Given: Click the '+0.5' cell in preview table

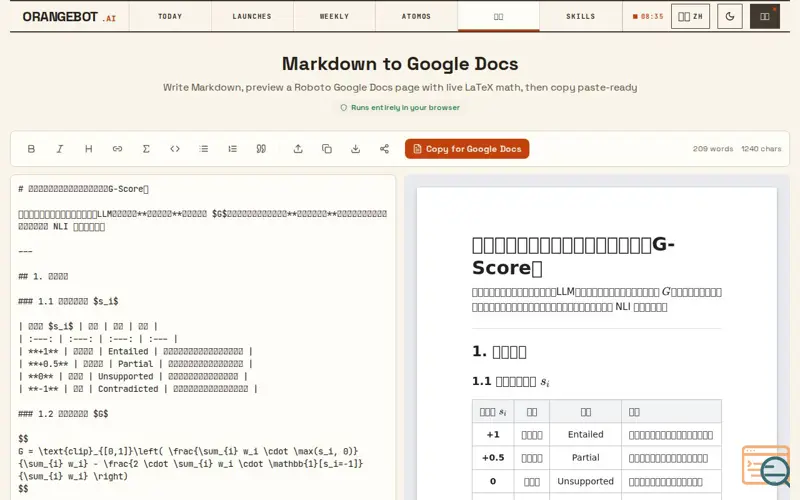Looking at the screenshot, I should (x=493, y=458).
